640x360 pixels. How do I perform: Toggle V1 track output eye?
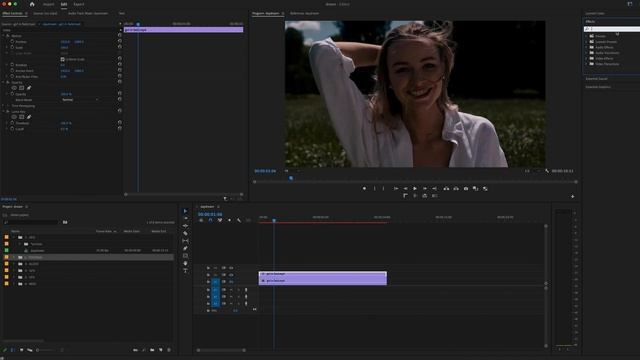[231, 282]
